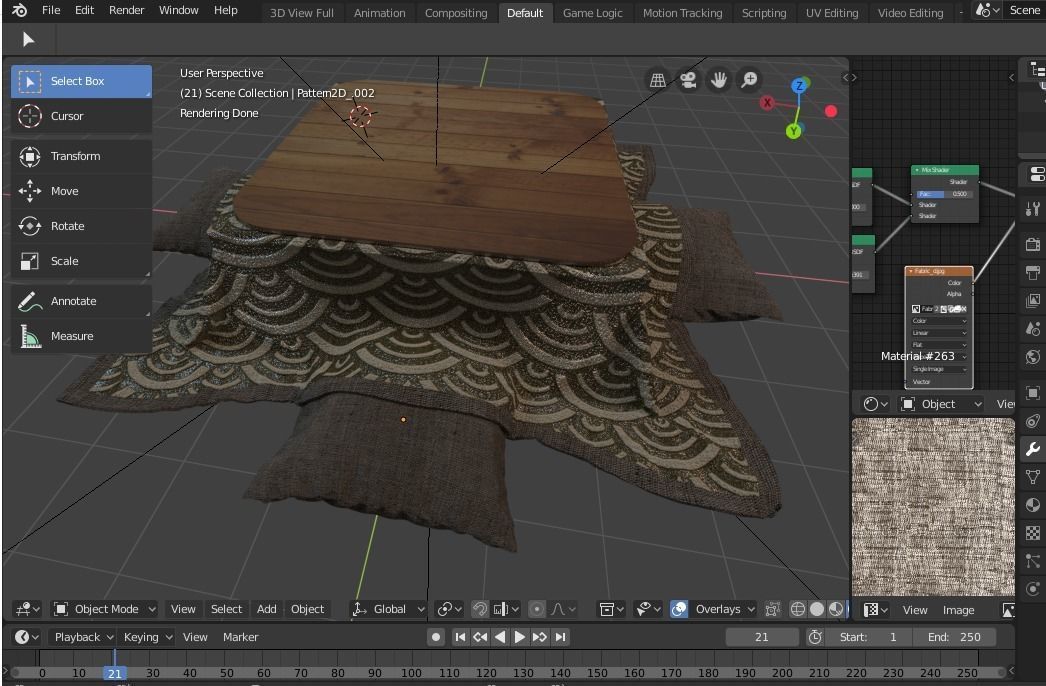Open the Playback dropdown in timeline
The image size is (1046, 686).
83,637
